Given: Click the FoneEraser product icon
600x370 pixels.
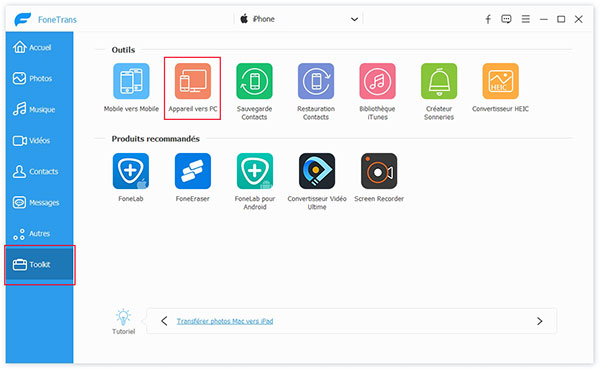Looking at the screenshot, I should 193,171.
